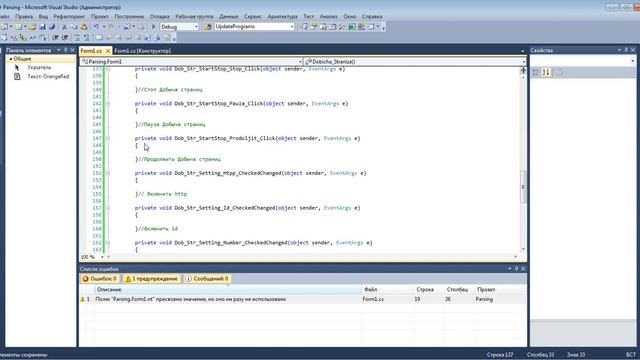Image resolution: width=640 pixels, height=360 pixels.
Task: Click inside the Prodoljit_Click method body brace
Action: pyautogui.click(x=137, y=145)
